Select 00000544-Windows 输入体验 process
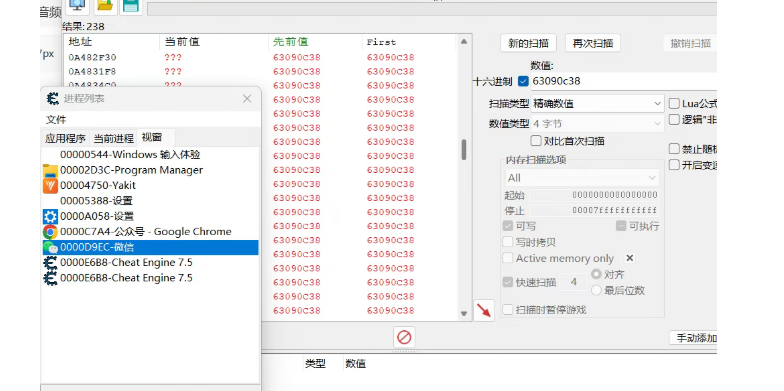 pos(150,155)
